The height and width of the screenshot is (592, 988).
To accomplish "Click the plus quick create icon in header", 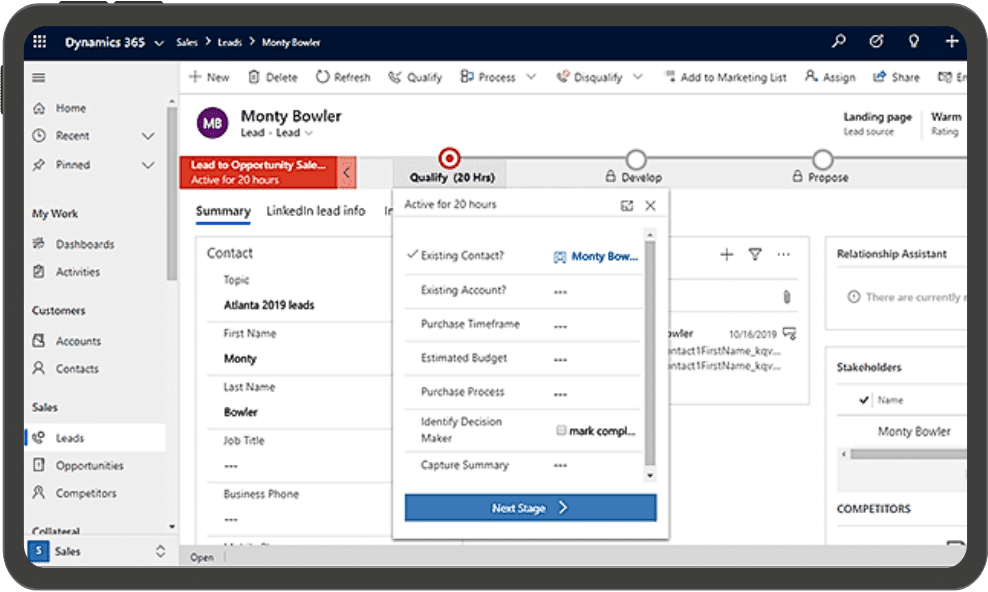I will click(x=951, y=42).
